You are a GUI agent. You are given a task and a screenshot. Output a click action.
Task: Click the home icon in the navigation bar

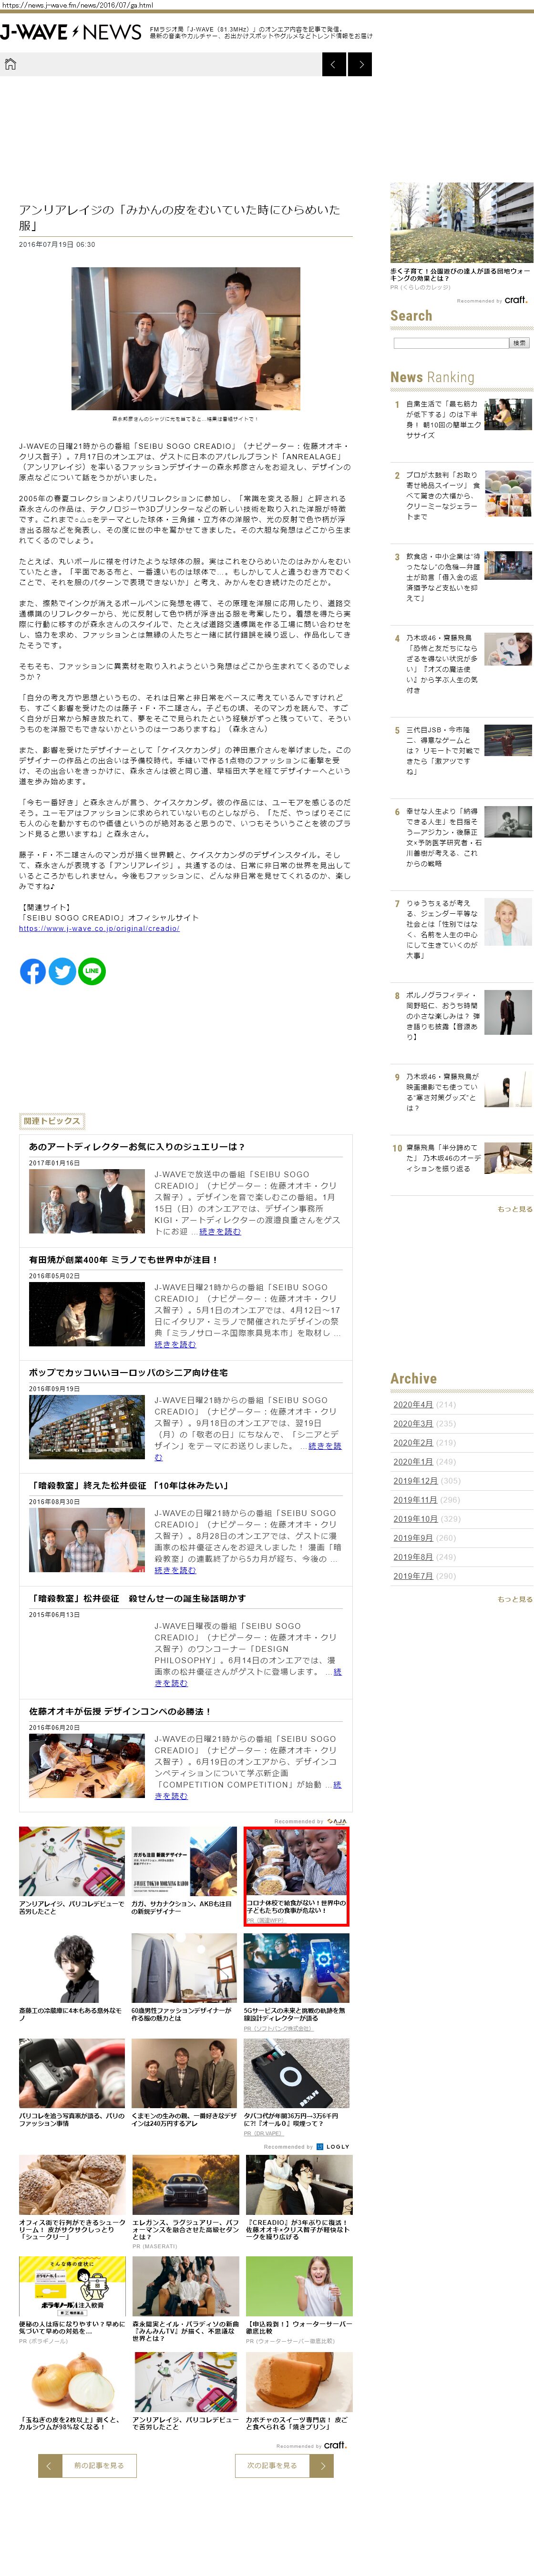pyautogui.click(x=11, y=65)
